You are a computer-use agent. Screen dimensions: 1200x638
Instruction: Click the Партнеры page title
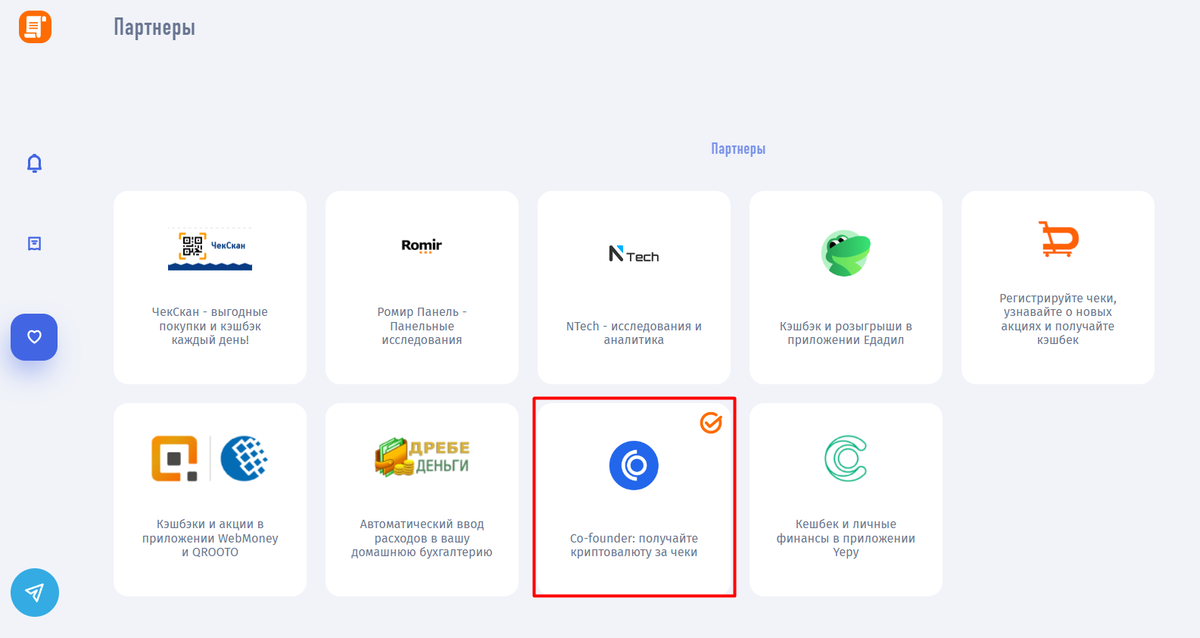pos(154,27)
